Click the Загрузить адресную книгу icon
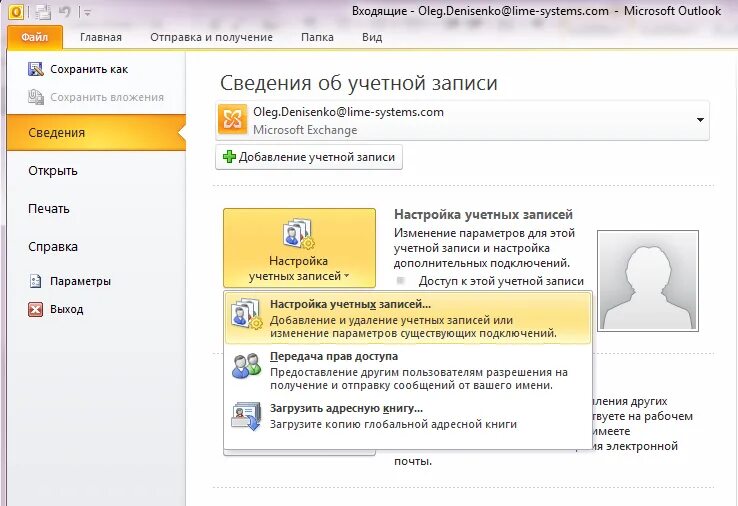Viewport: 738px width, 506px height. point(246,416)
